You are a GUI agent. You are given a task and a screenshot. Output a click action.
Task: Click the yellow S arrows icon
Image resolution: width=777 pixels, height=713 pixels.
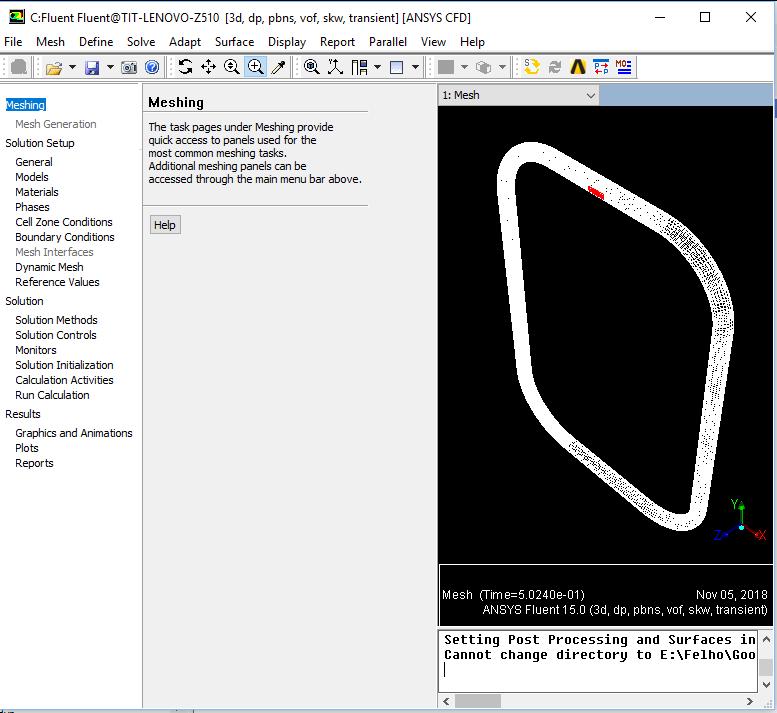pyautogui.click(x=532, y=67)
